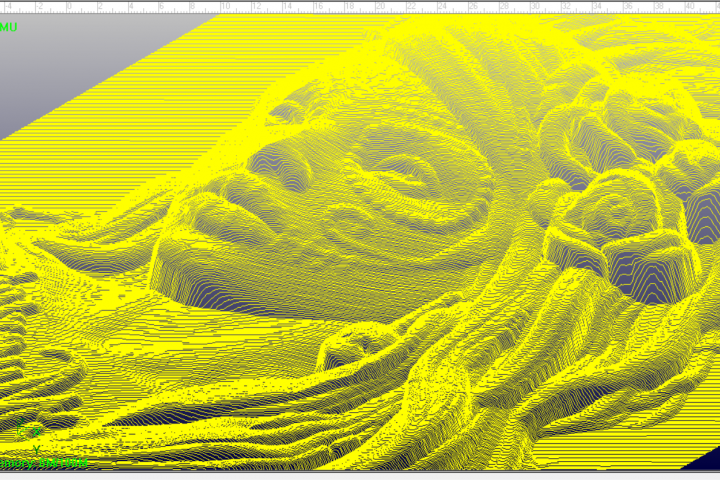Click the 10 mark on the top ruler
The width and height of the screenshot is (720, 480).
pos(225,6)
